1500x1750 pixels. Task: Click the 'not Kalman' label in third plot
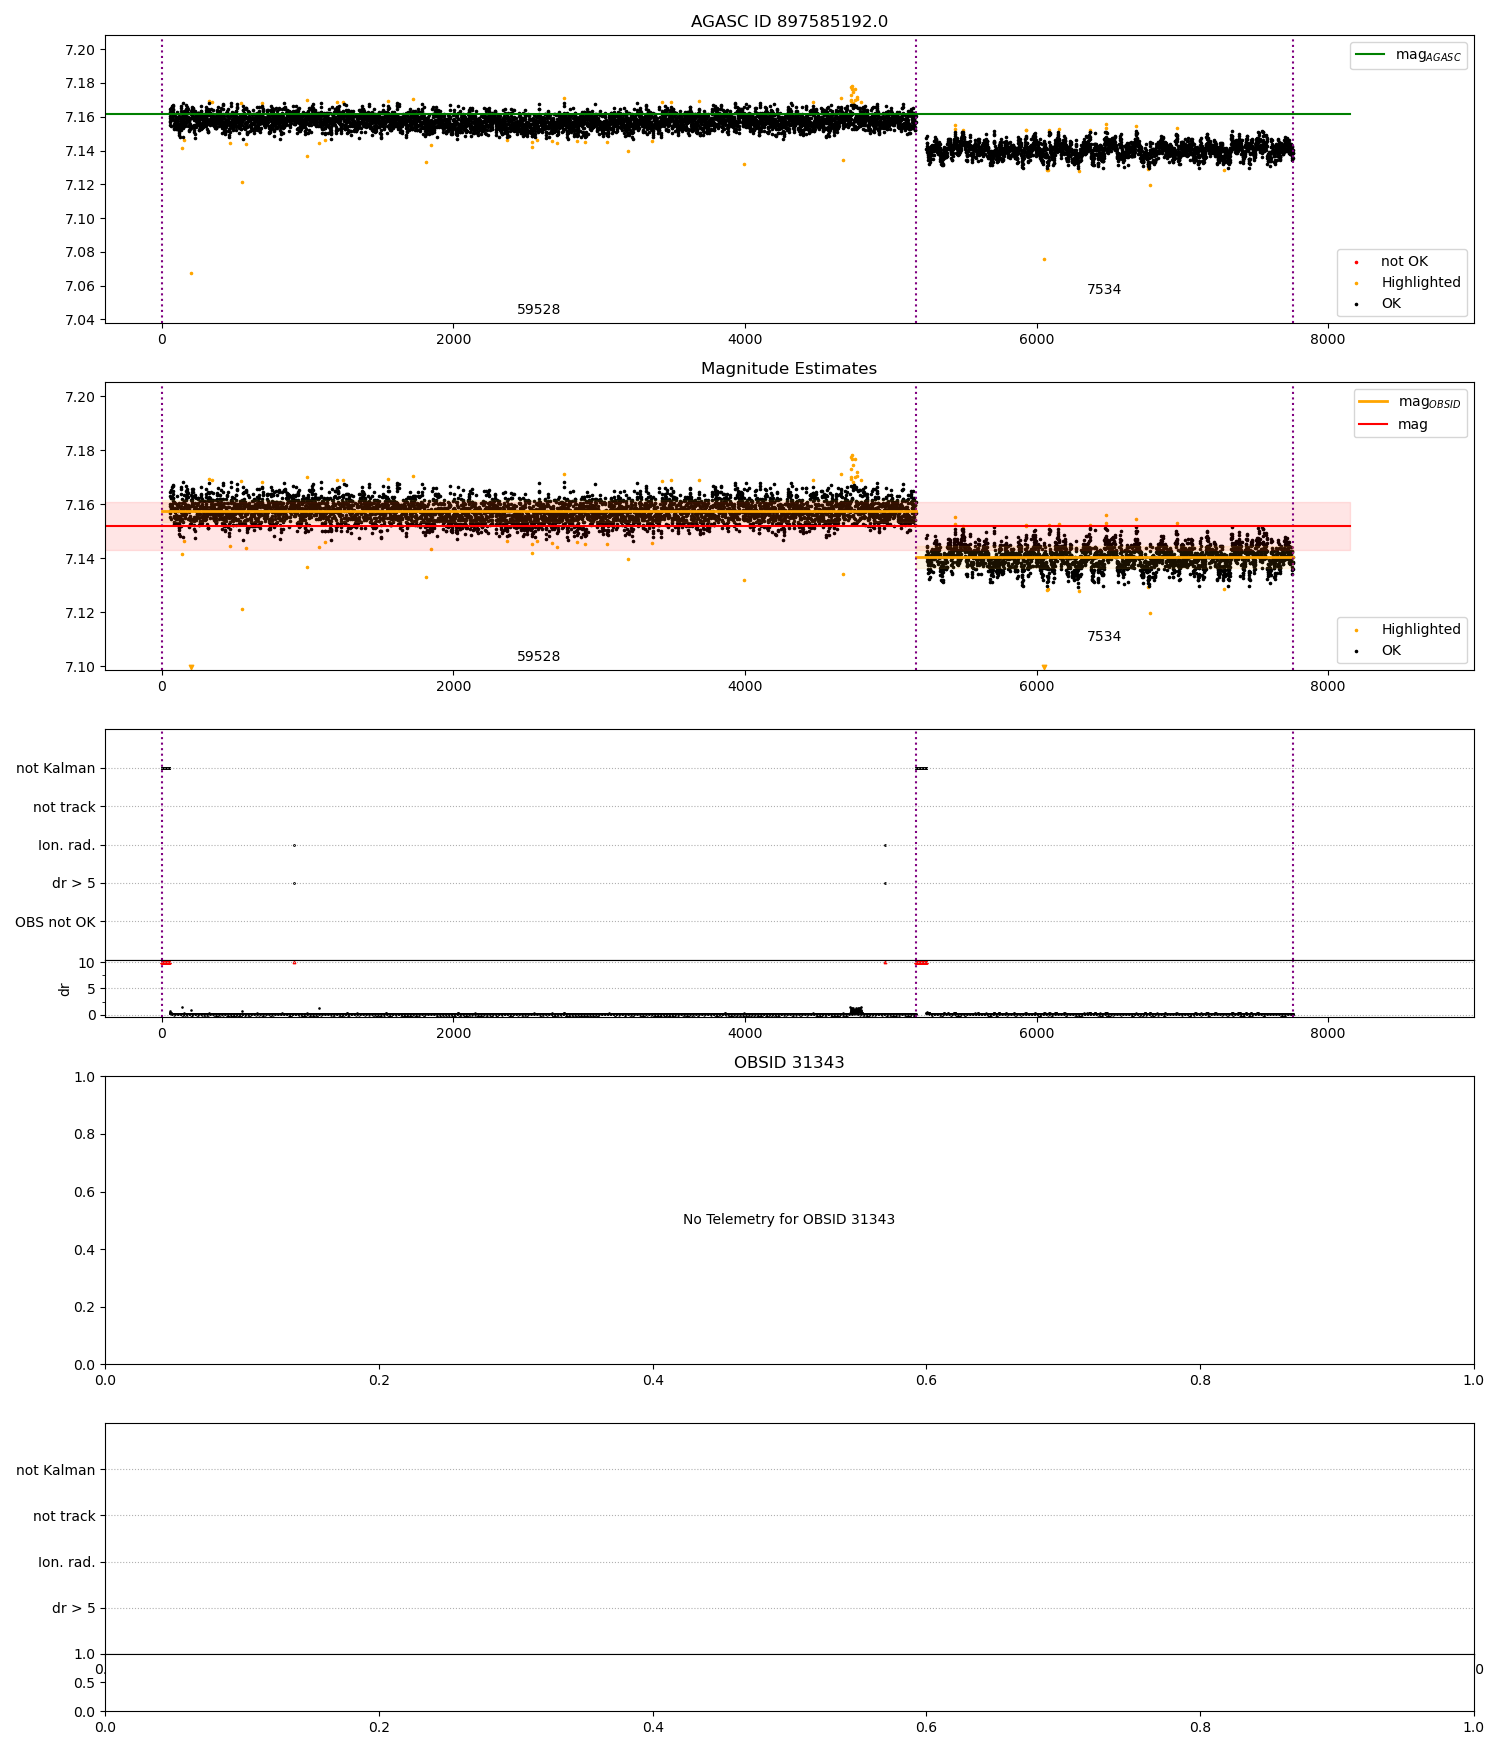coord(56,769)
